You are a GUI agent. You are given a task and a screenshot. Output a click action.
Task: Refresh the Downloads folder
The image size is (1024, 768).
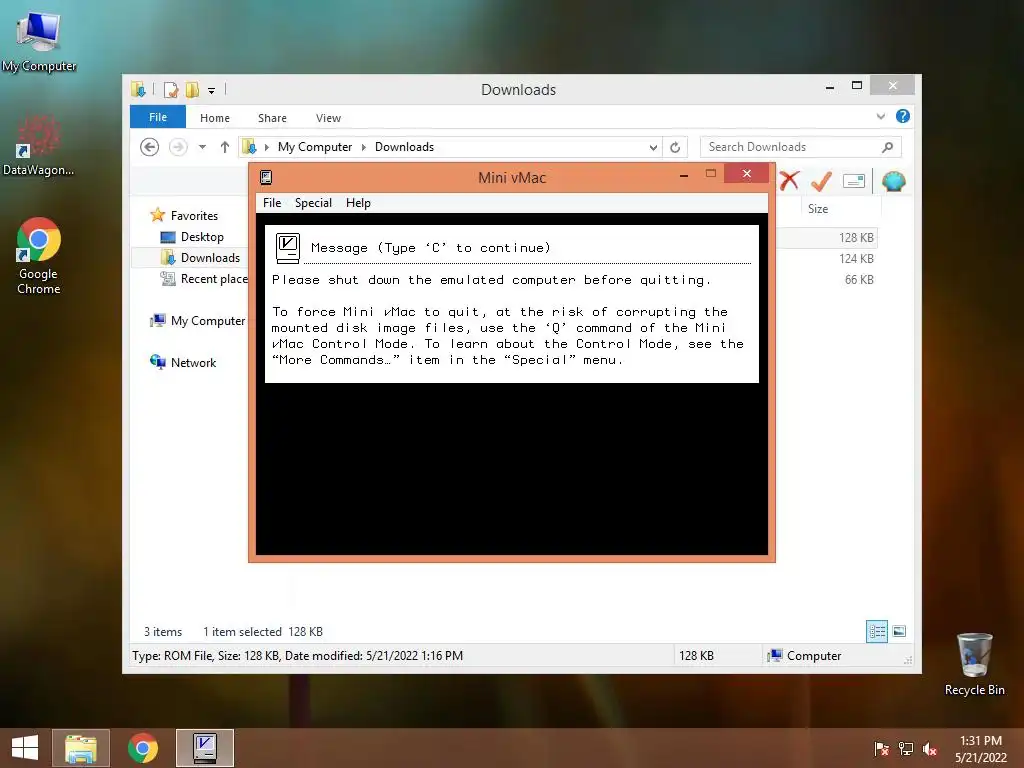[x=675, y=148]
